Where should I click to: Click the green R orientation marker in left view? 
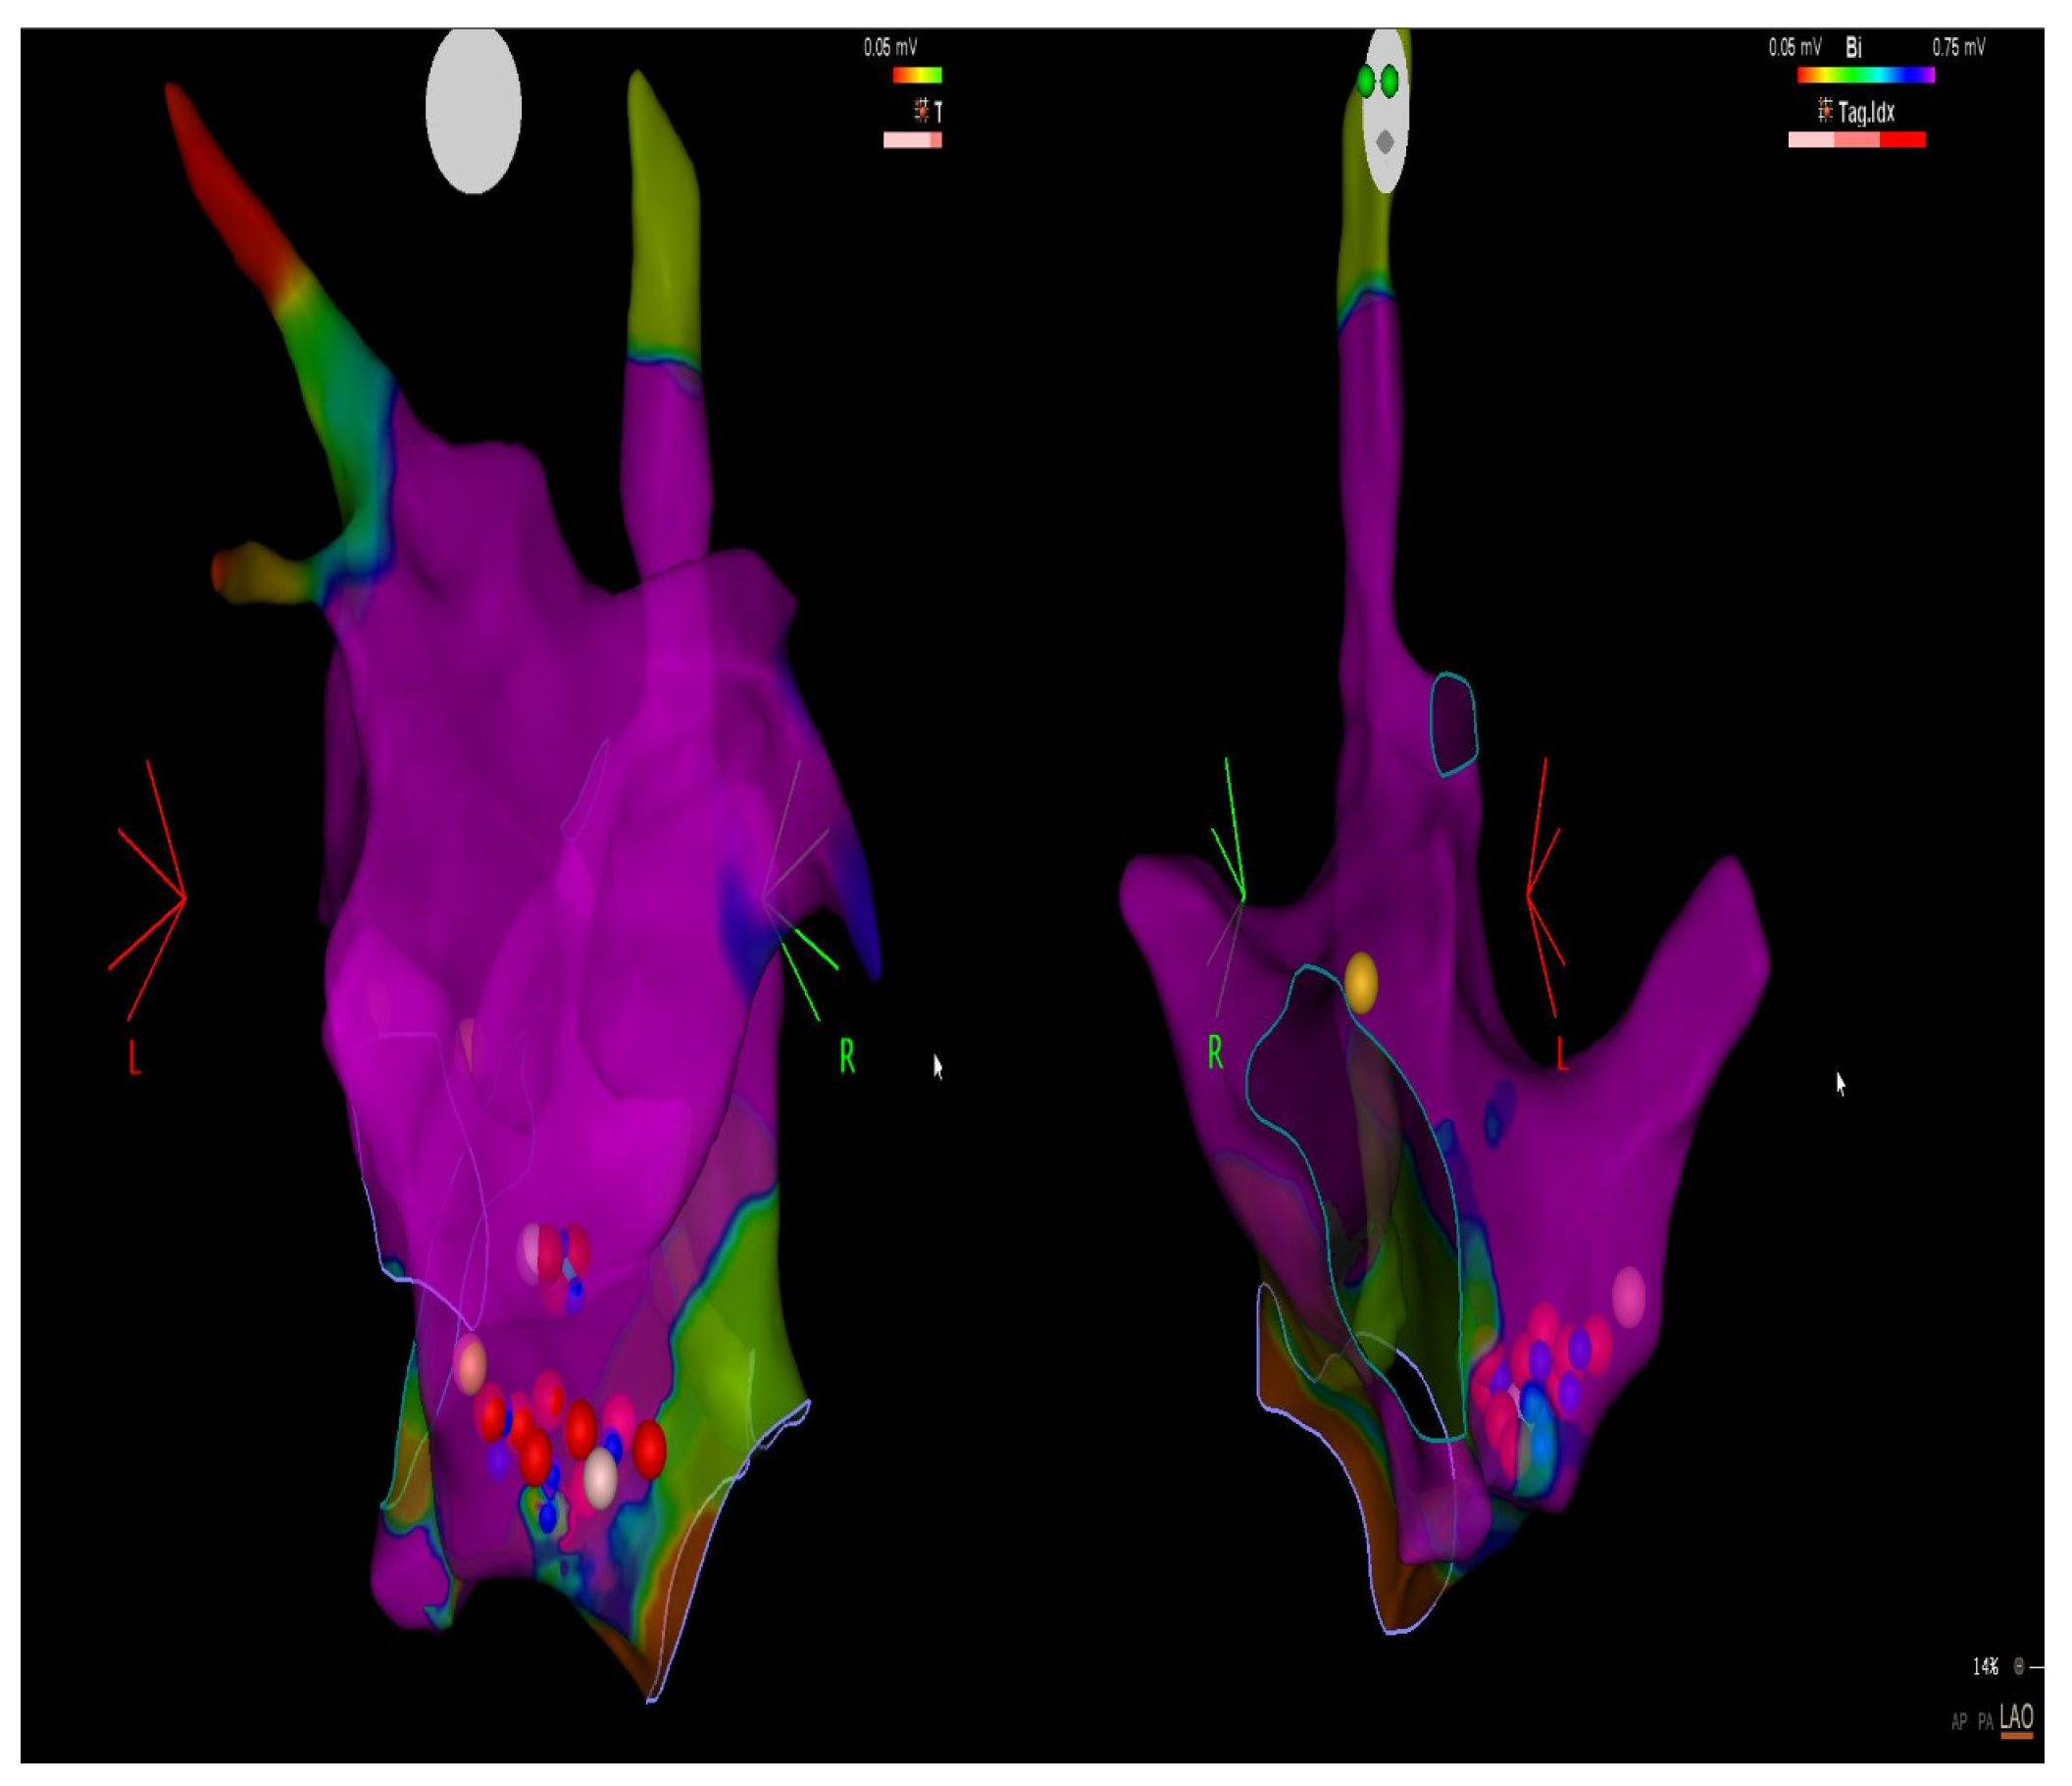847,1057
